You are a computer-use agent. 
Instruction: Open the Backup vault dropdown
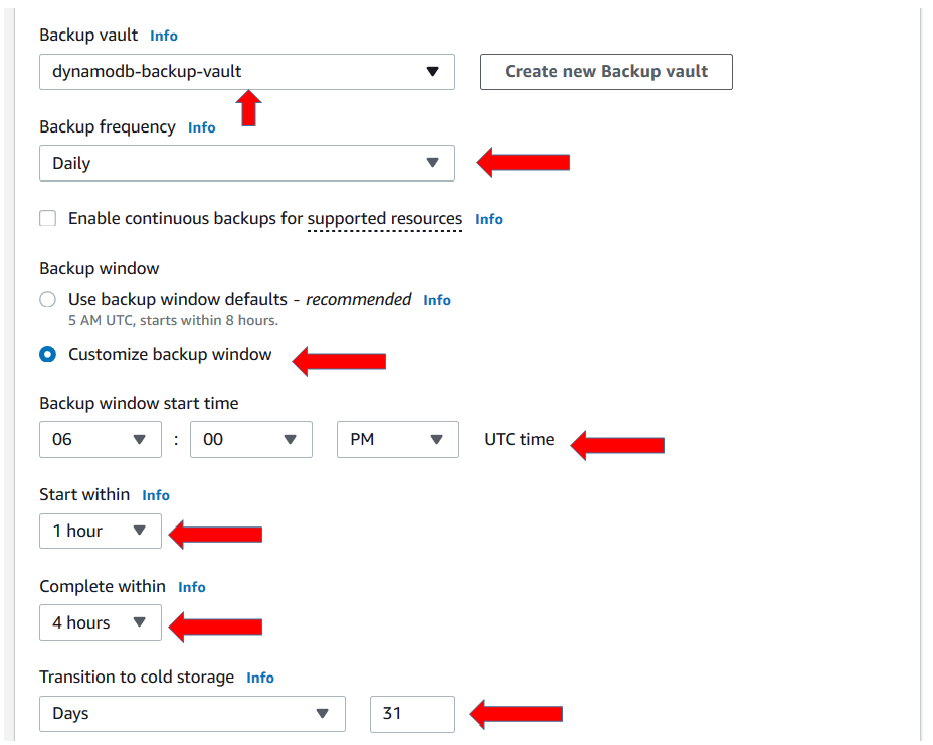click(x=246, y=72)
